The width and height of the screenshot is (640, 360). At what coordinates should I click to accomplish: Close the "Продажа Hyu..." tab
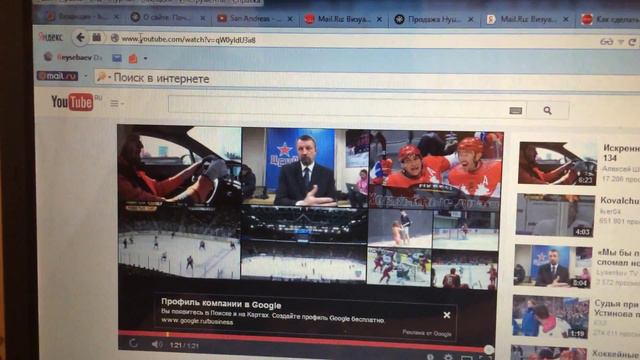pos(471,19)
